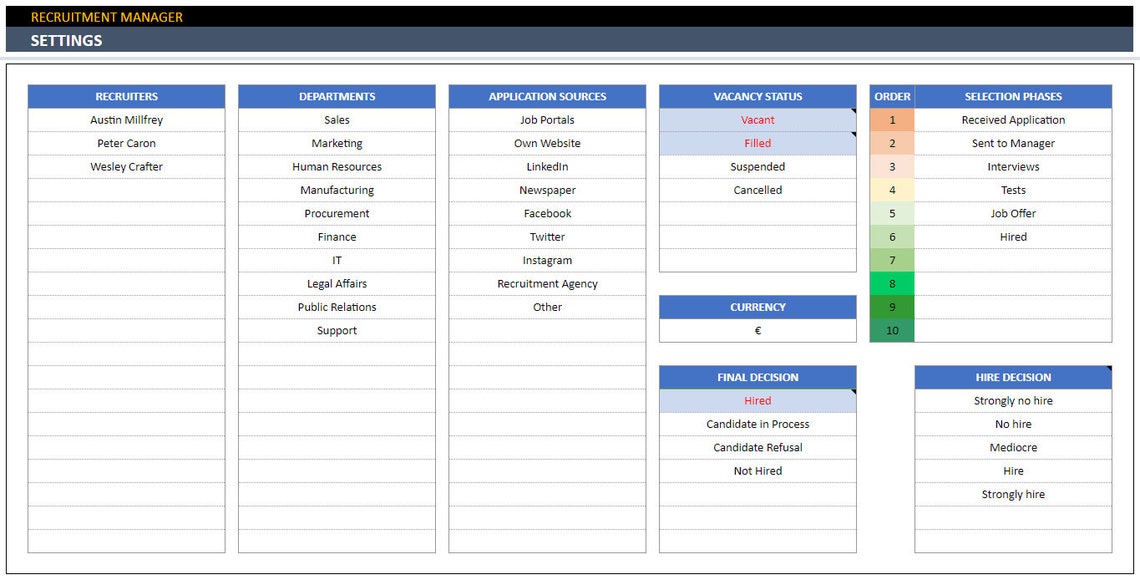This screenshot has height=585, width=1140.
Task: Select the Interviews selection phase
Action: (x=1013, y=166)
